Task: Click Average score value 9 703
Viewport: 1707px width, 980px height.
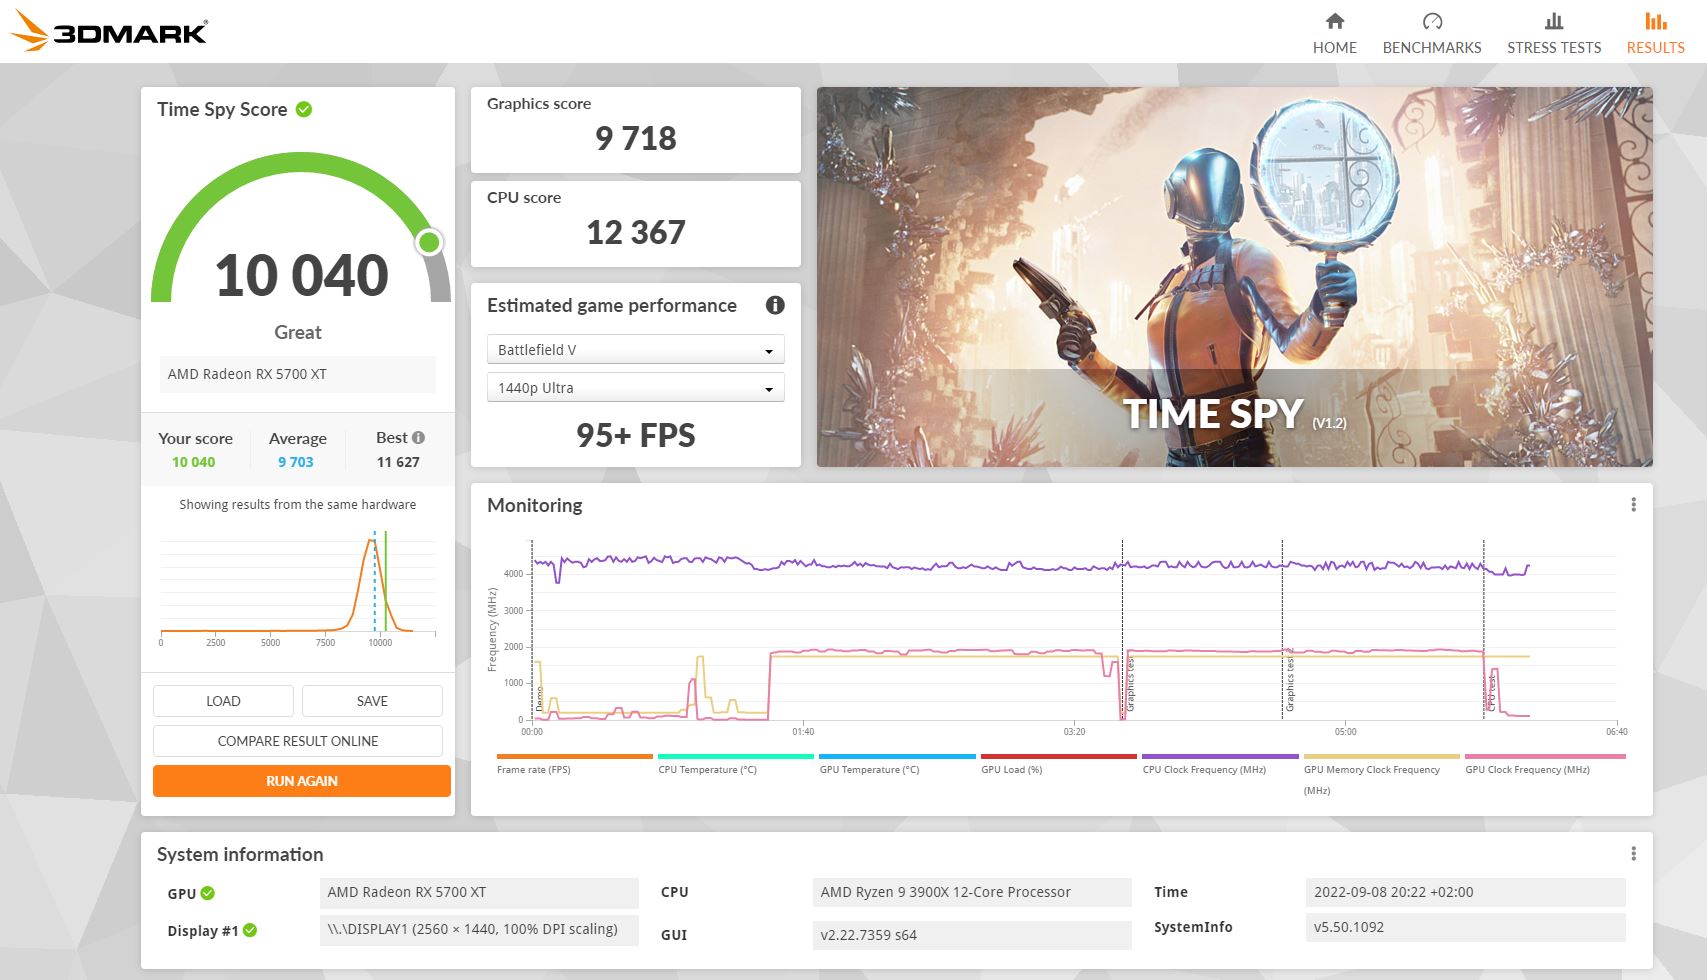Action: coord(296,462)
